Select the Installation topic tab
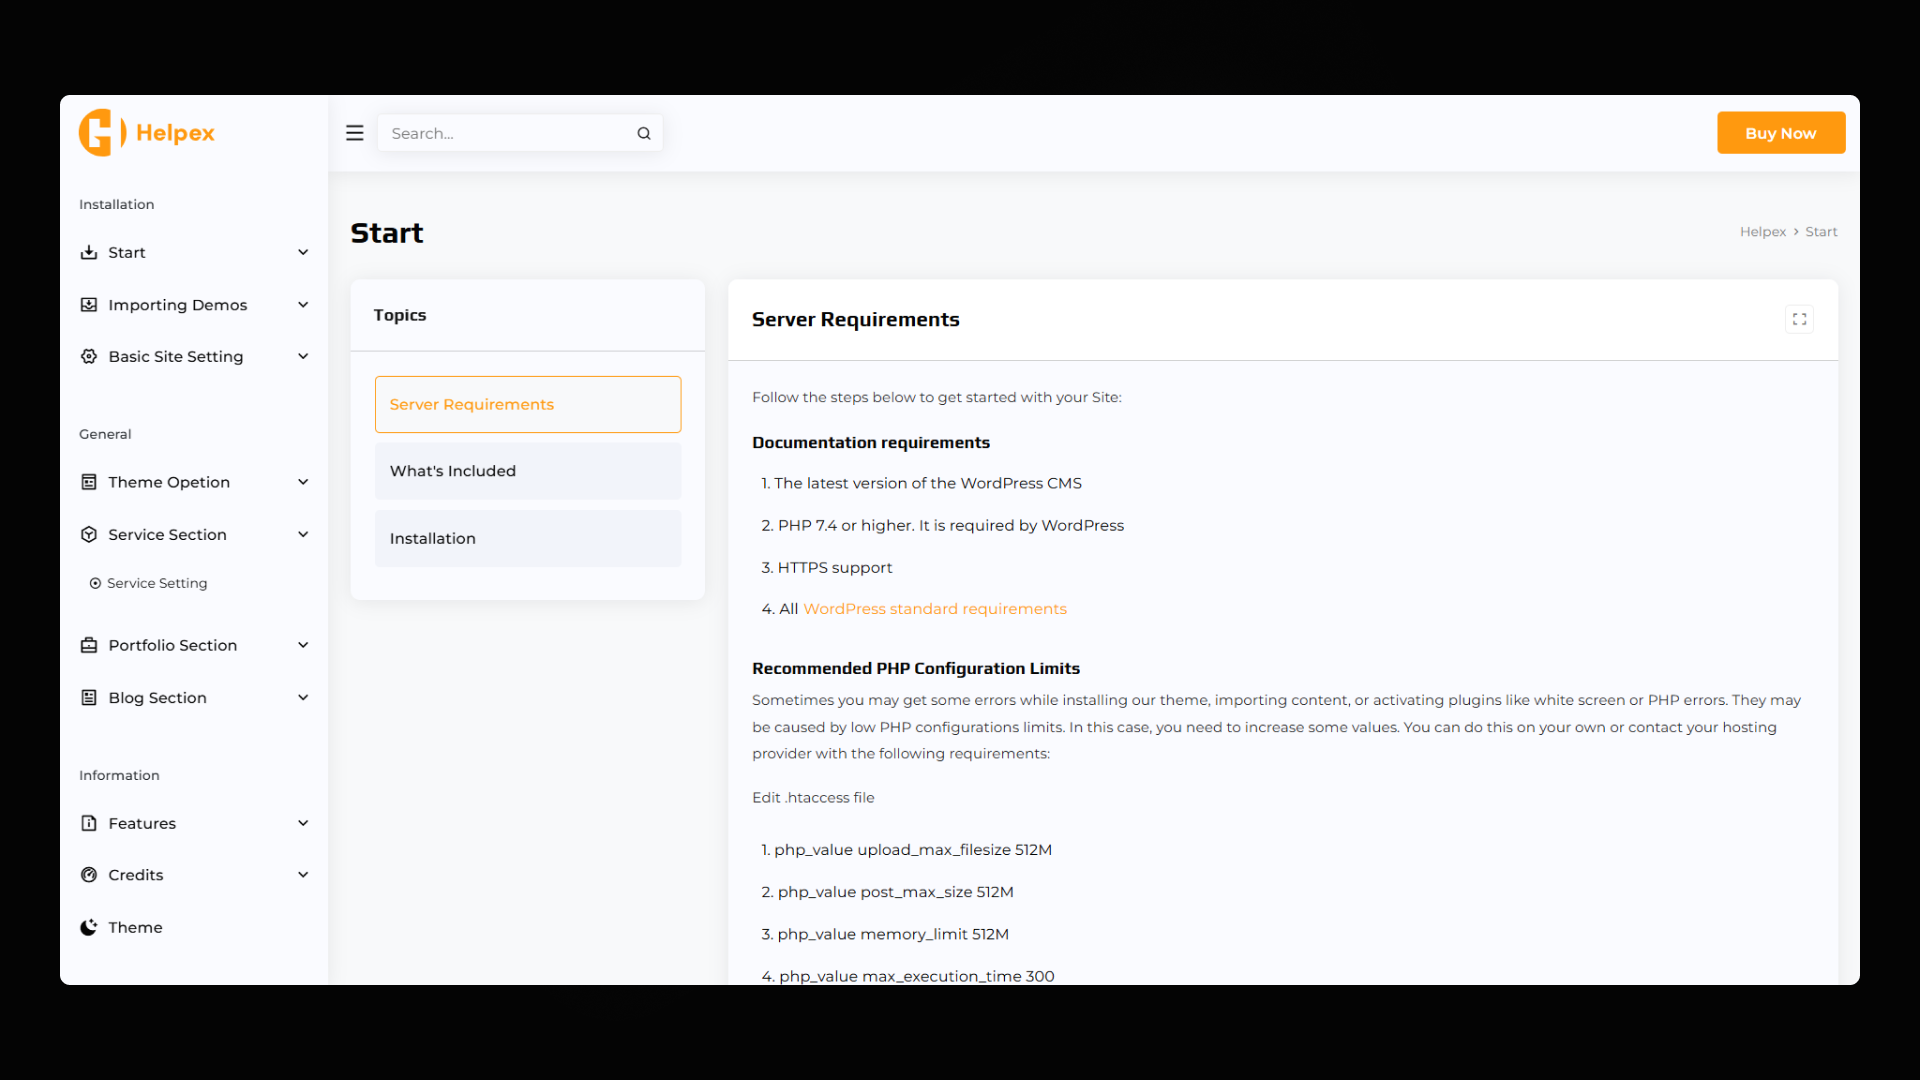1920x1080 pixels. 527,538
